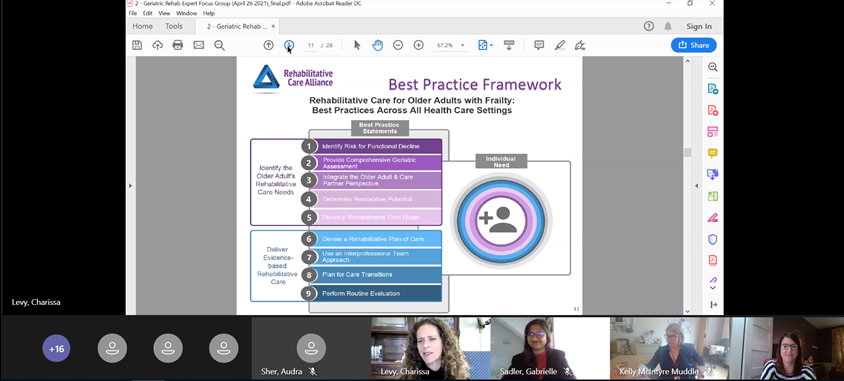Click "Best Practice Framework" slide title

[475, 84]
